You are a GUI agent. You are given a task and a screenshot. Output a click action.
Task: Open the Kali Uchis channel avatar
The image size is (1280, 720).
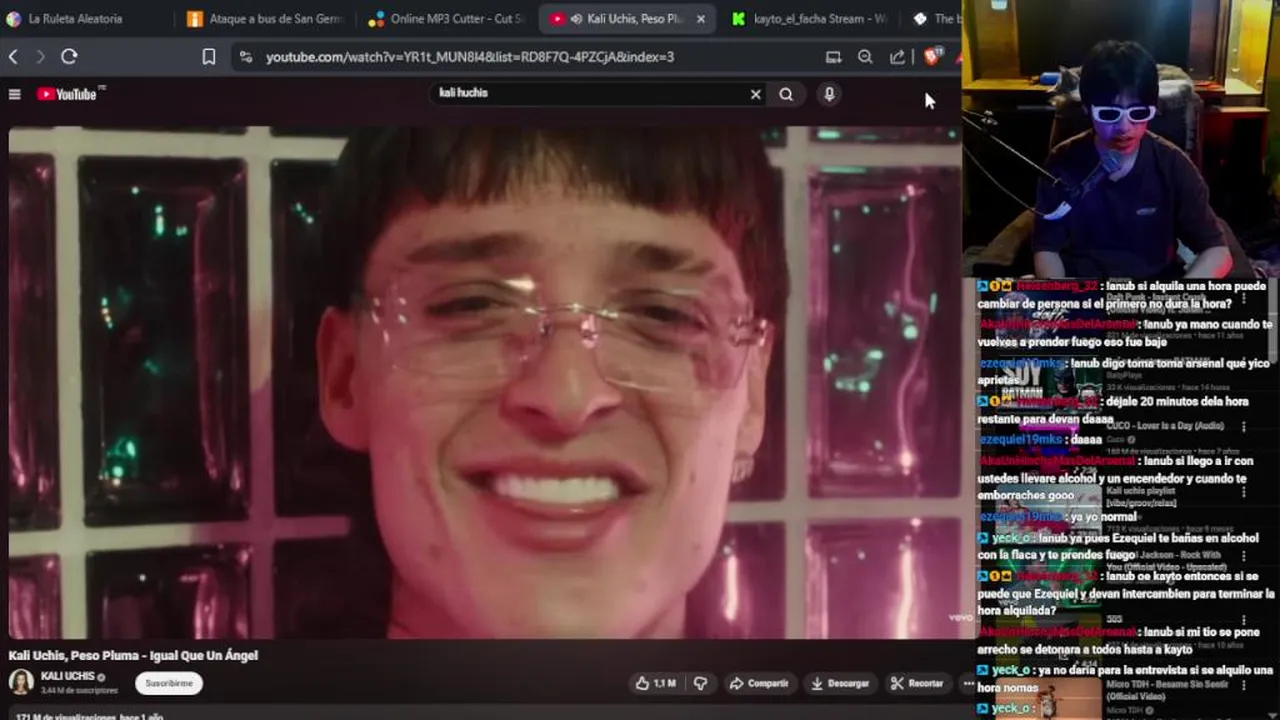(21, 682)
